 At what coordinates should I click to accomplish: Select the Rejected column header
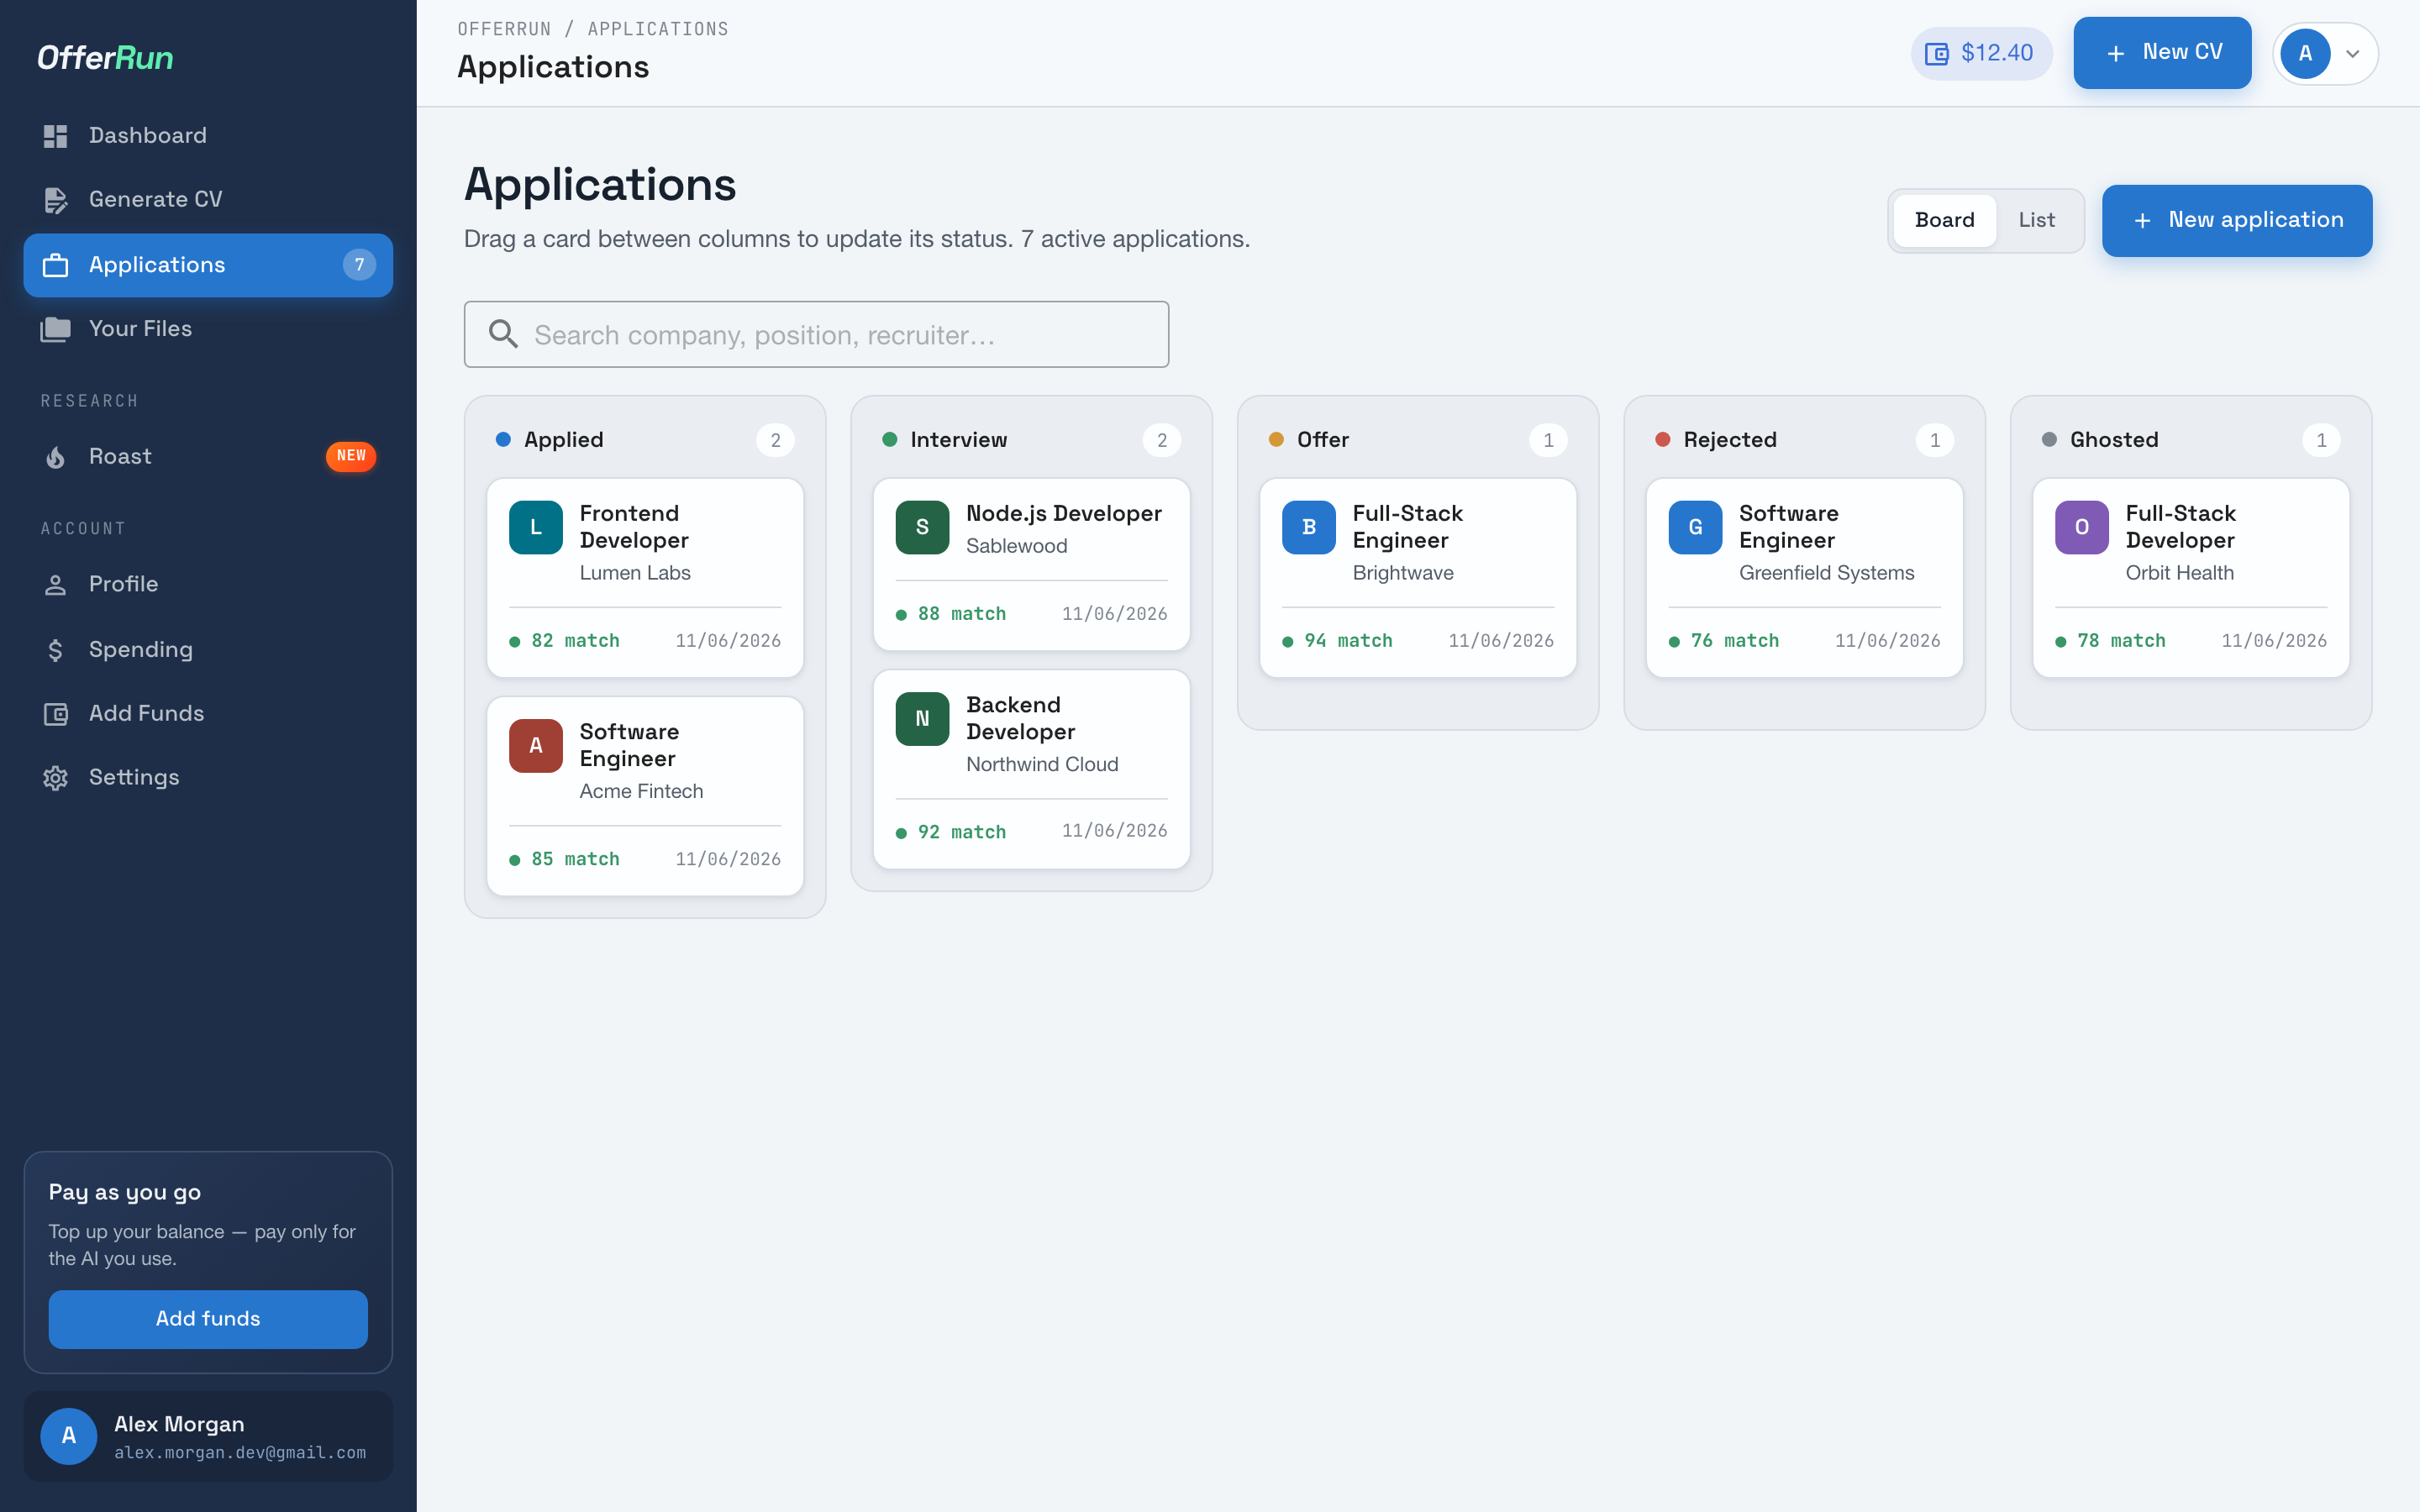click(1804, 440)
